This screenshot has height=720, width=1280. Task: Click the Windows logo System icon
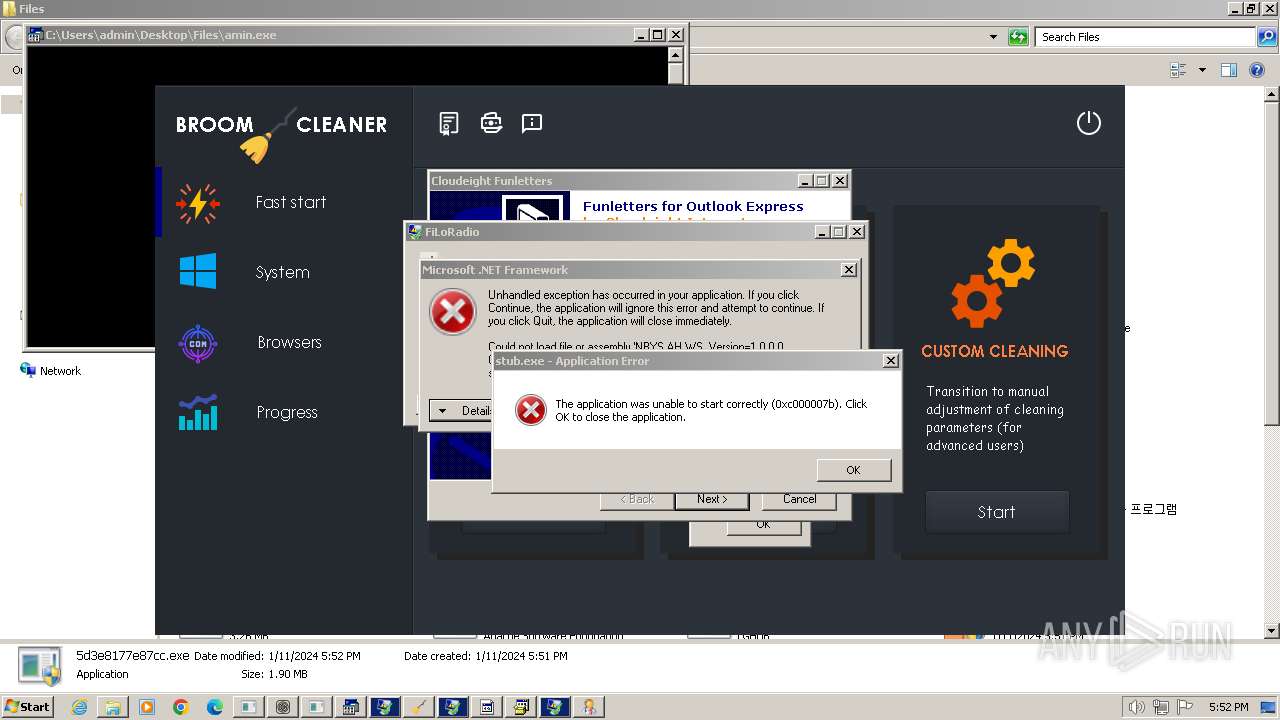coord(198,272)
